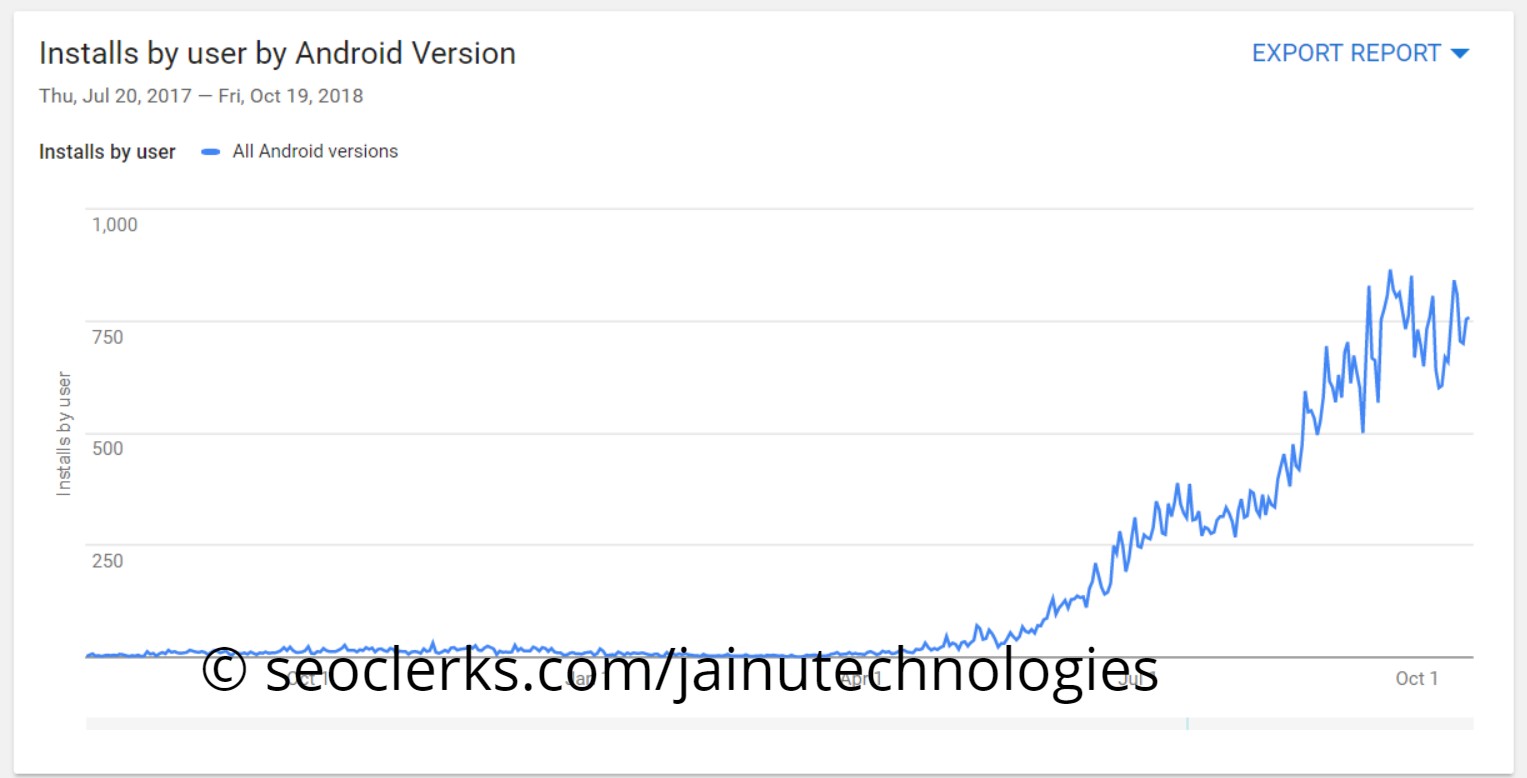Click the left end of the bottom range bar
Viewport: 1527px width, 778px height.
tap(92, 723)
